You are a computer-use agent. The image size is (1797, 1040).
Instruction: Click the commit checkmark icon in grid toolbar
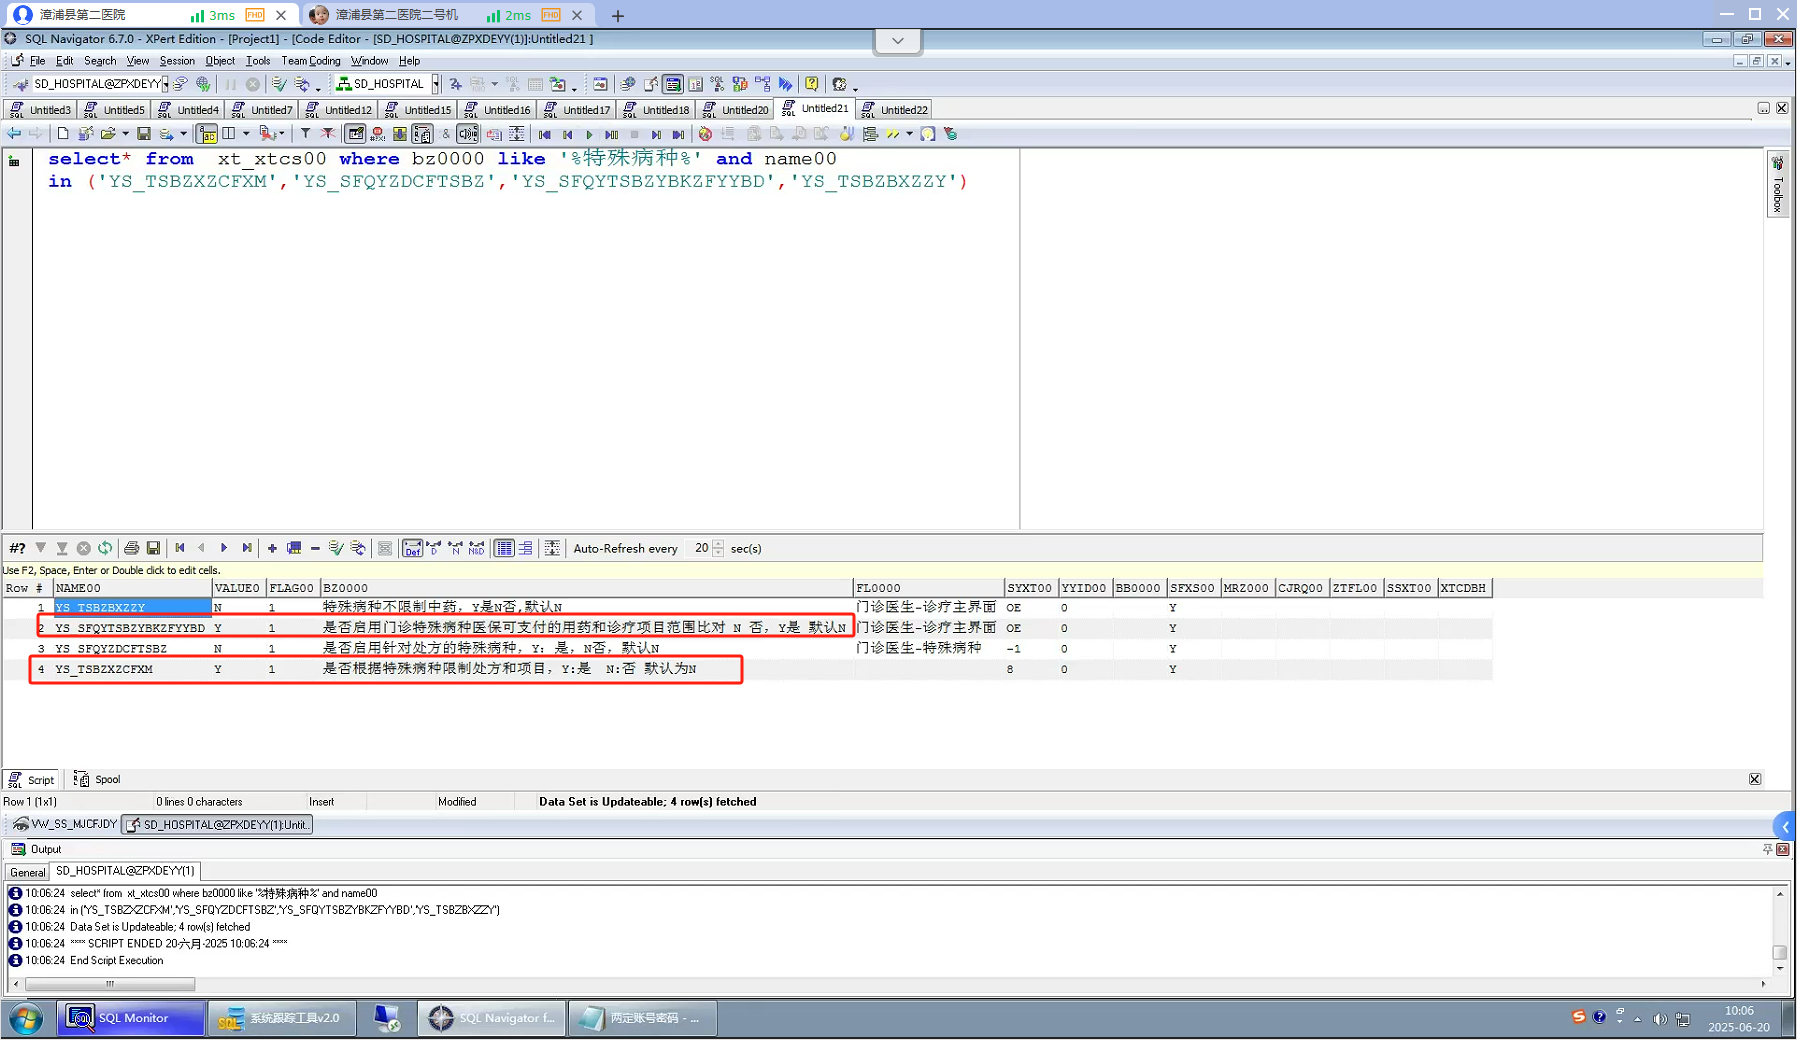tap(336, 548)
